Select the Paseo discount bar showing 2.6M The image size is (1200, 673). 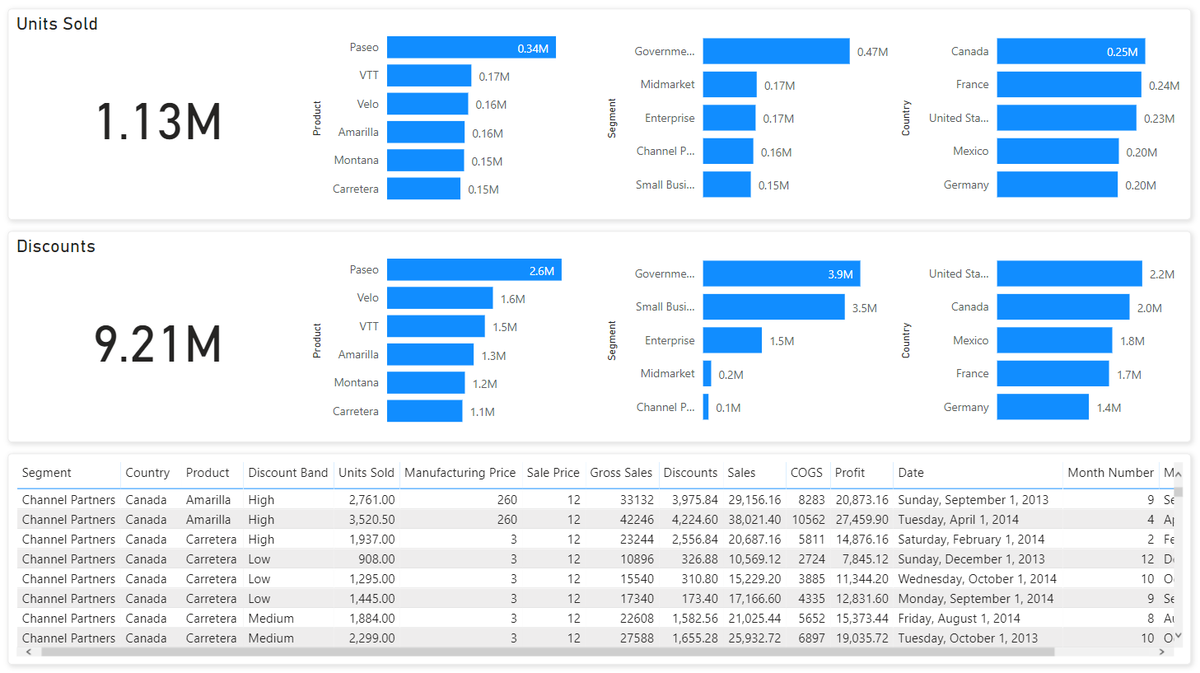point(474,269)
